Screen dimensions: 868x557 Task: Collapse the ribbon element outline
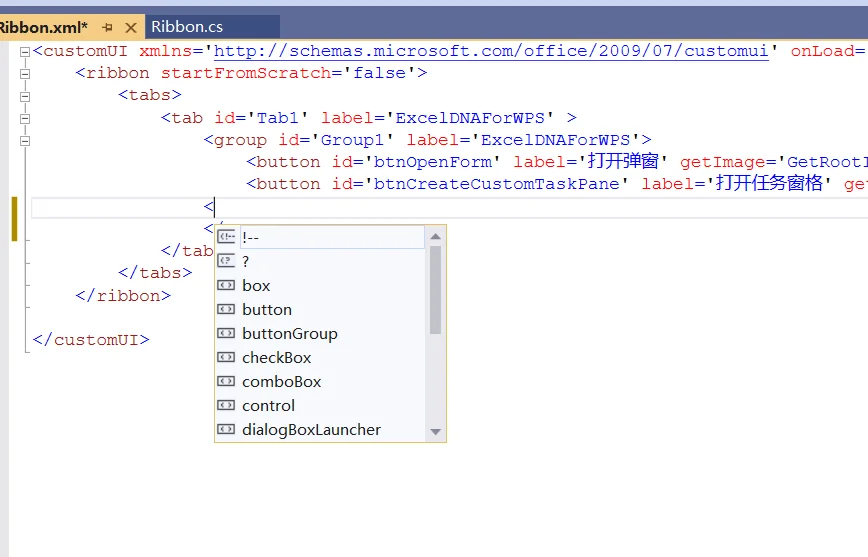tap(25, 74)
